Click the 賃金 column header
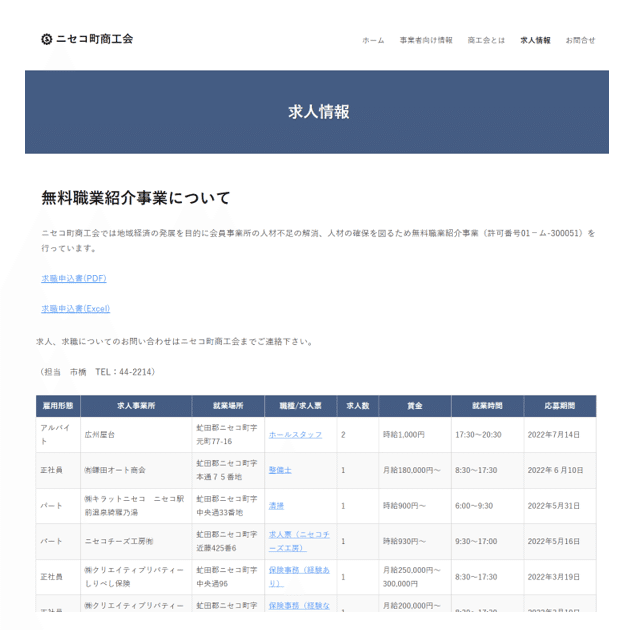Viewport: 623px width, 630px height. tap(415, 406)
